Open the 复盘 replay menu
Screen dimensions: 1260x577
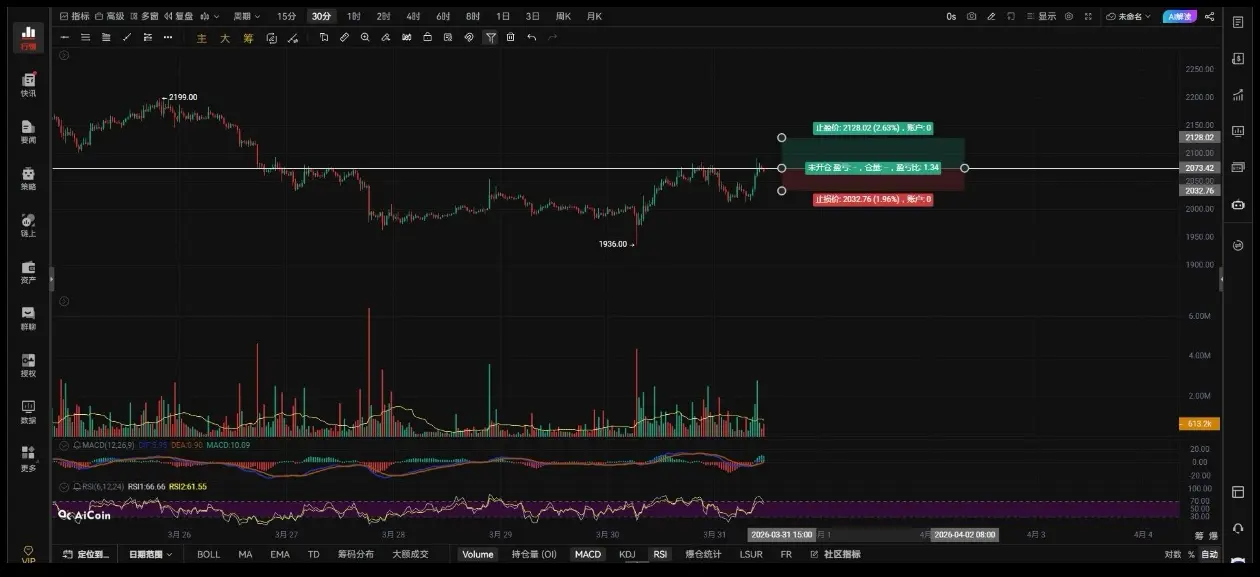(178, 16)
